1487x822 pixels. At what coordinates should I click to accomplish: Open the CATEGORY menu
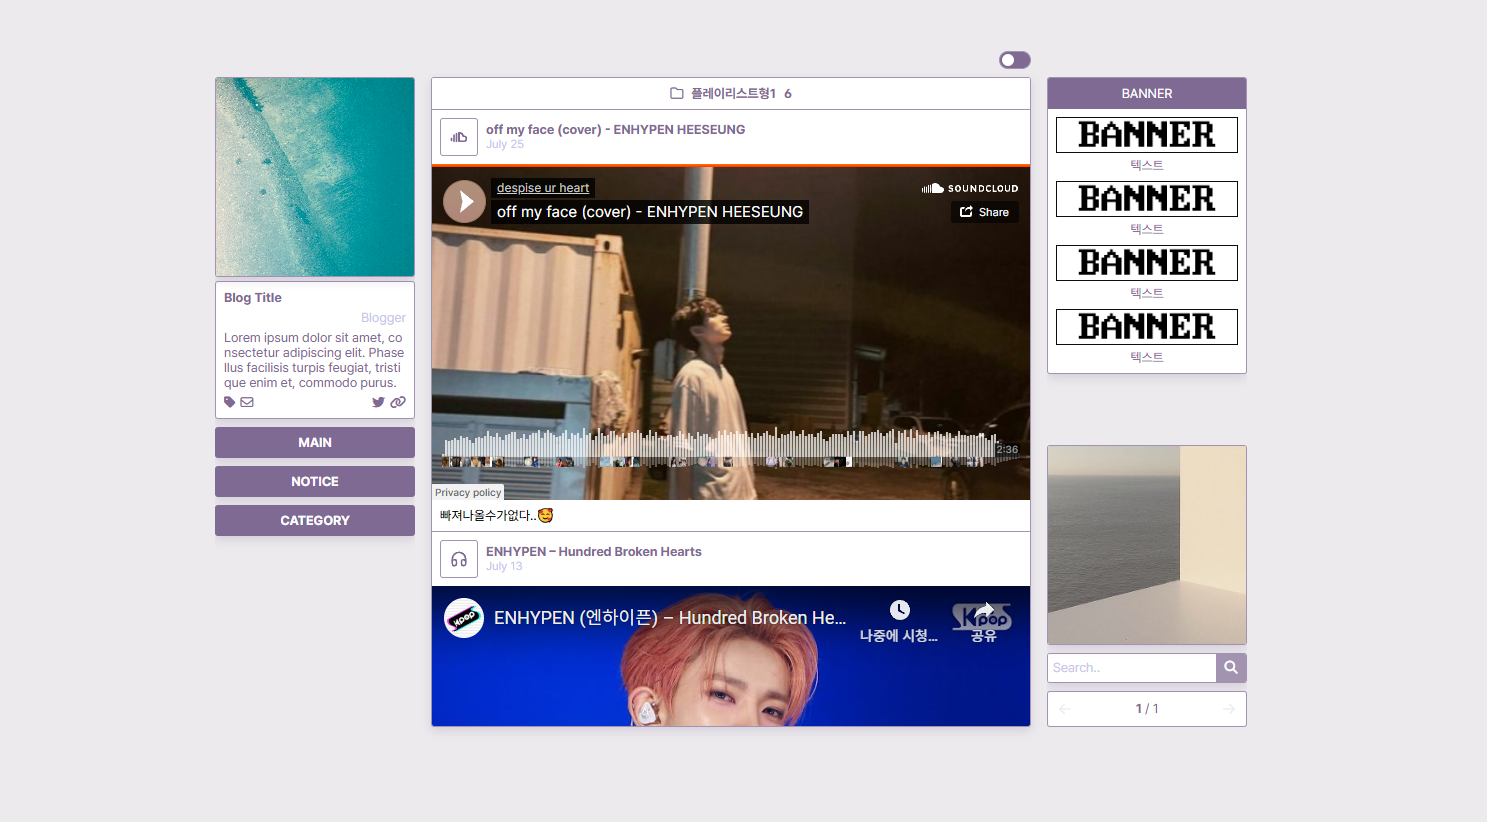click(315, 520)
